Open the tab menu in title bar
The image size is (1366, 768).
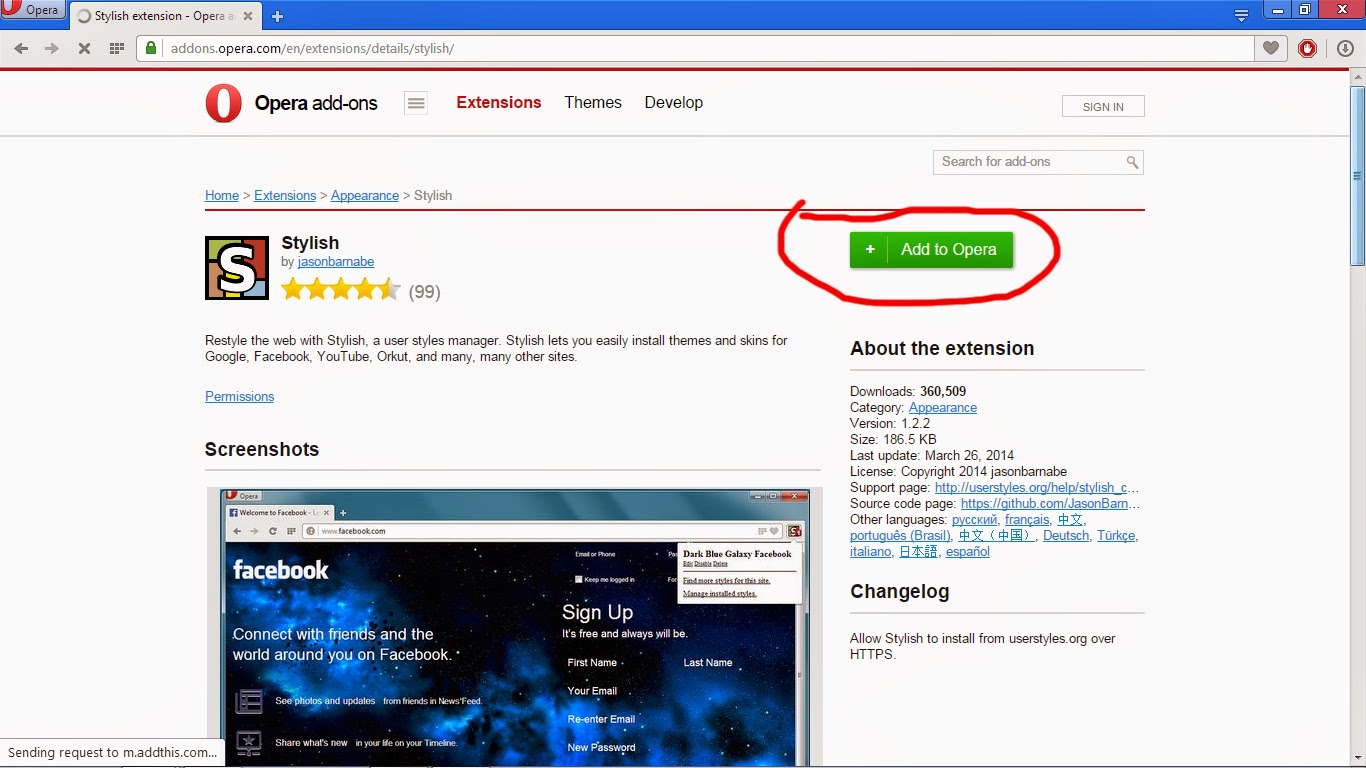1241,15
